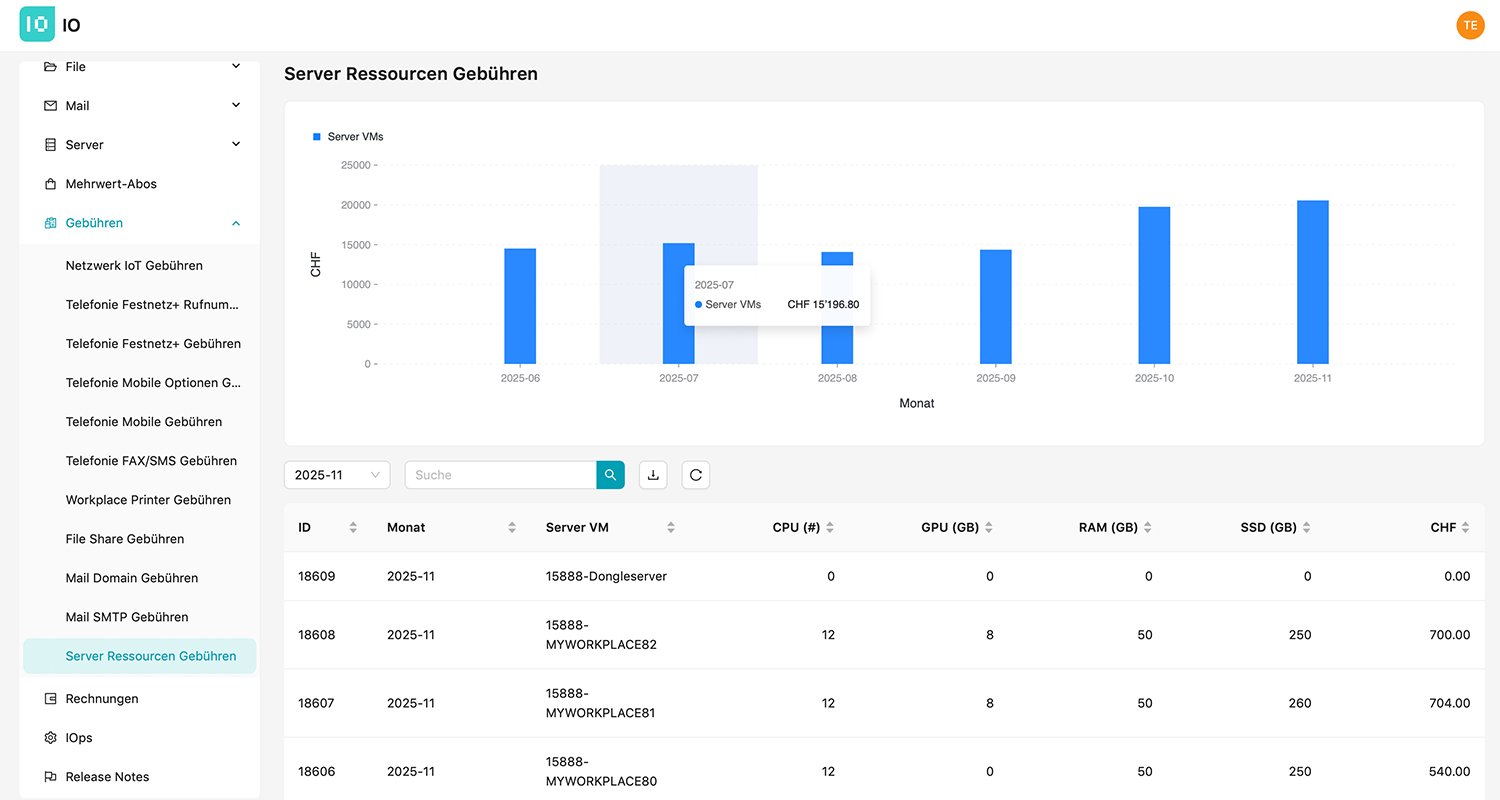
Task: Click the download export icon
Action: [x=653, y=475]
